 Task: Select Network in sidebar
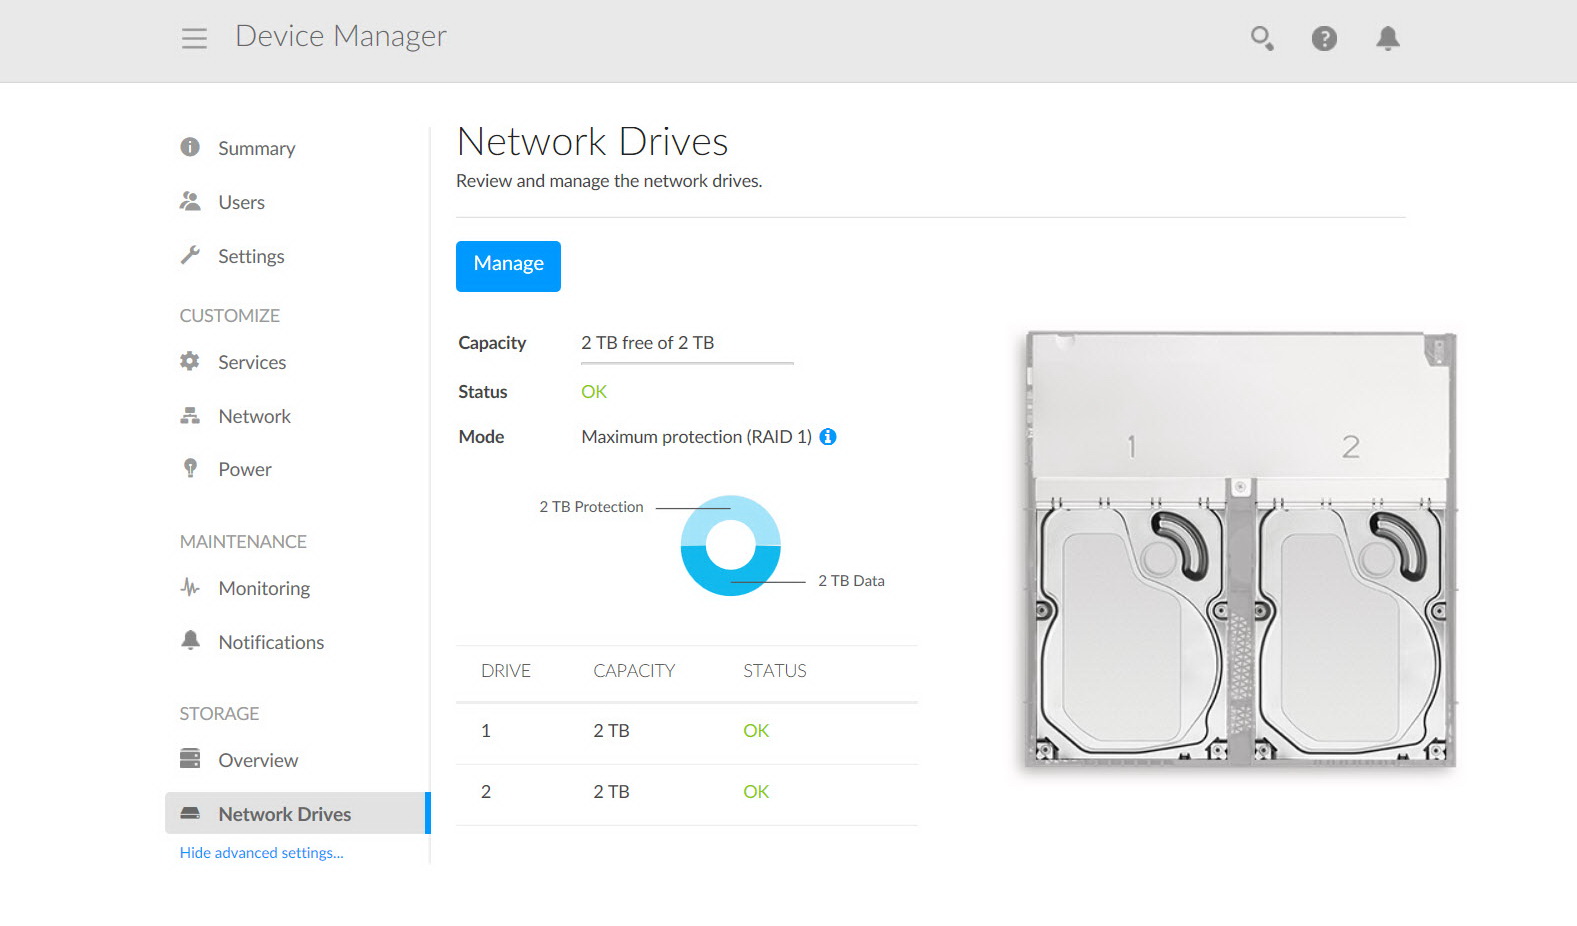click(254, 416)
